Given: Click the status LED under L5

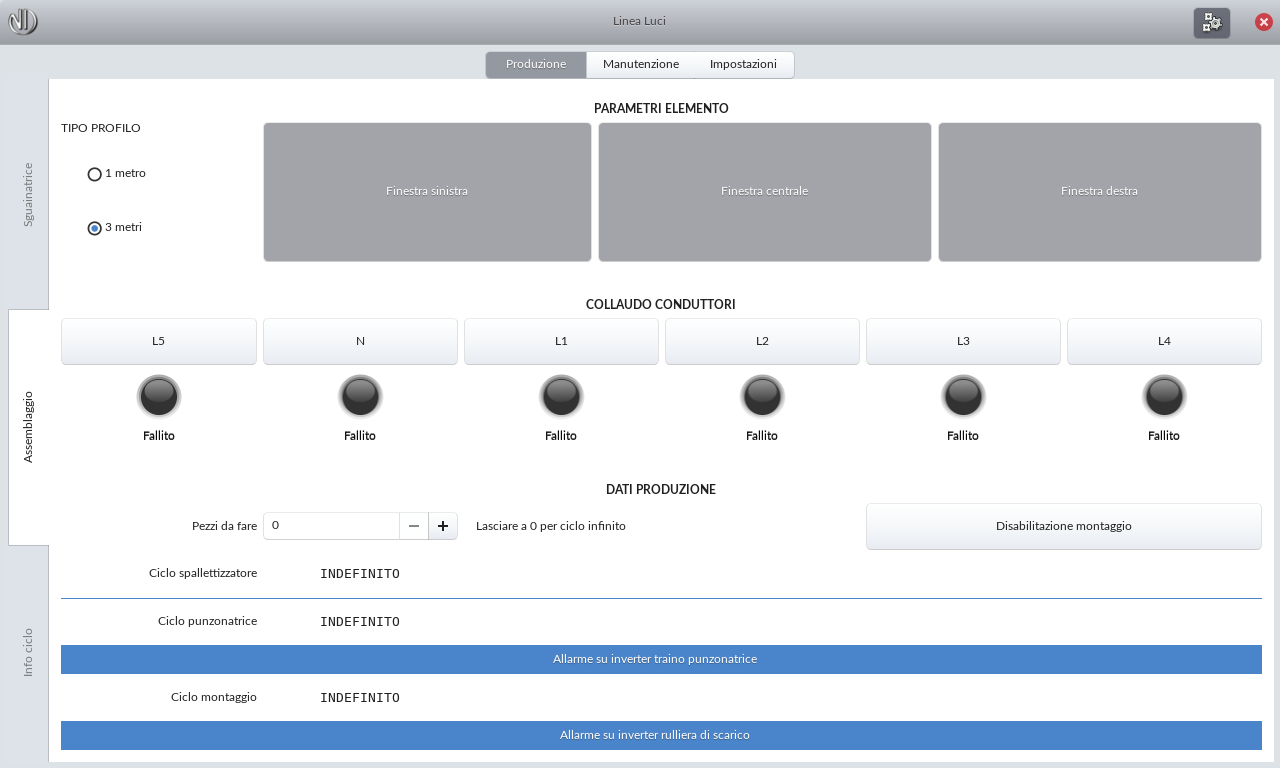Looking at the screenshot, I should [x=159, y=397].
